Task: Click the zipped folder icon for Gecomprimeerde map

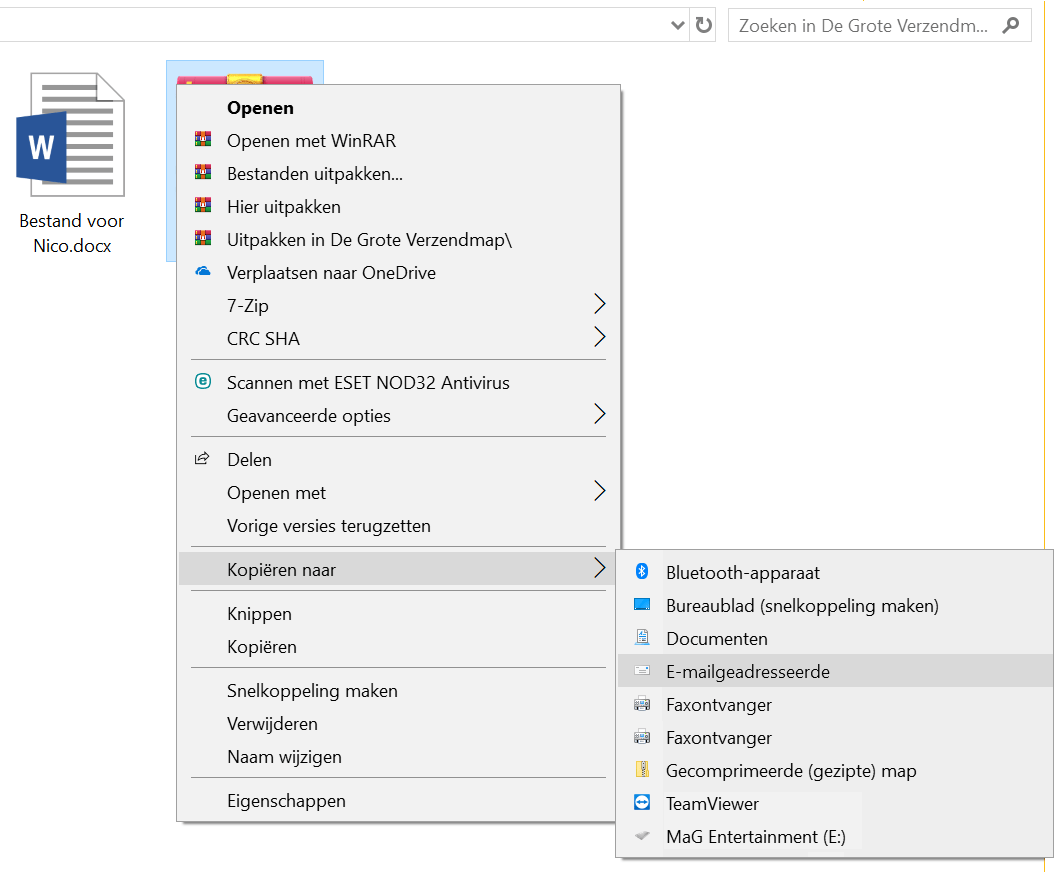Action: (643, 771)
